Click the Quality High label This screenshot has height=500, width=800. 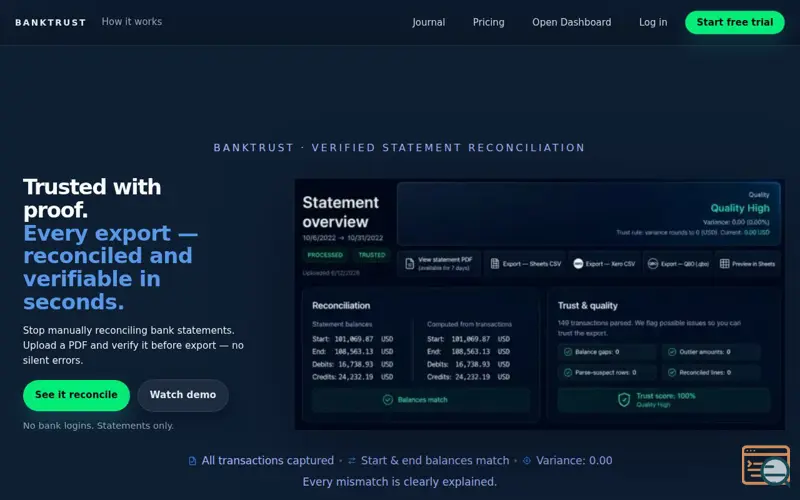point(740,208)
